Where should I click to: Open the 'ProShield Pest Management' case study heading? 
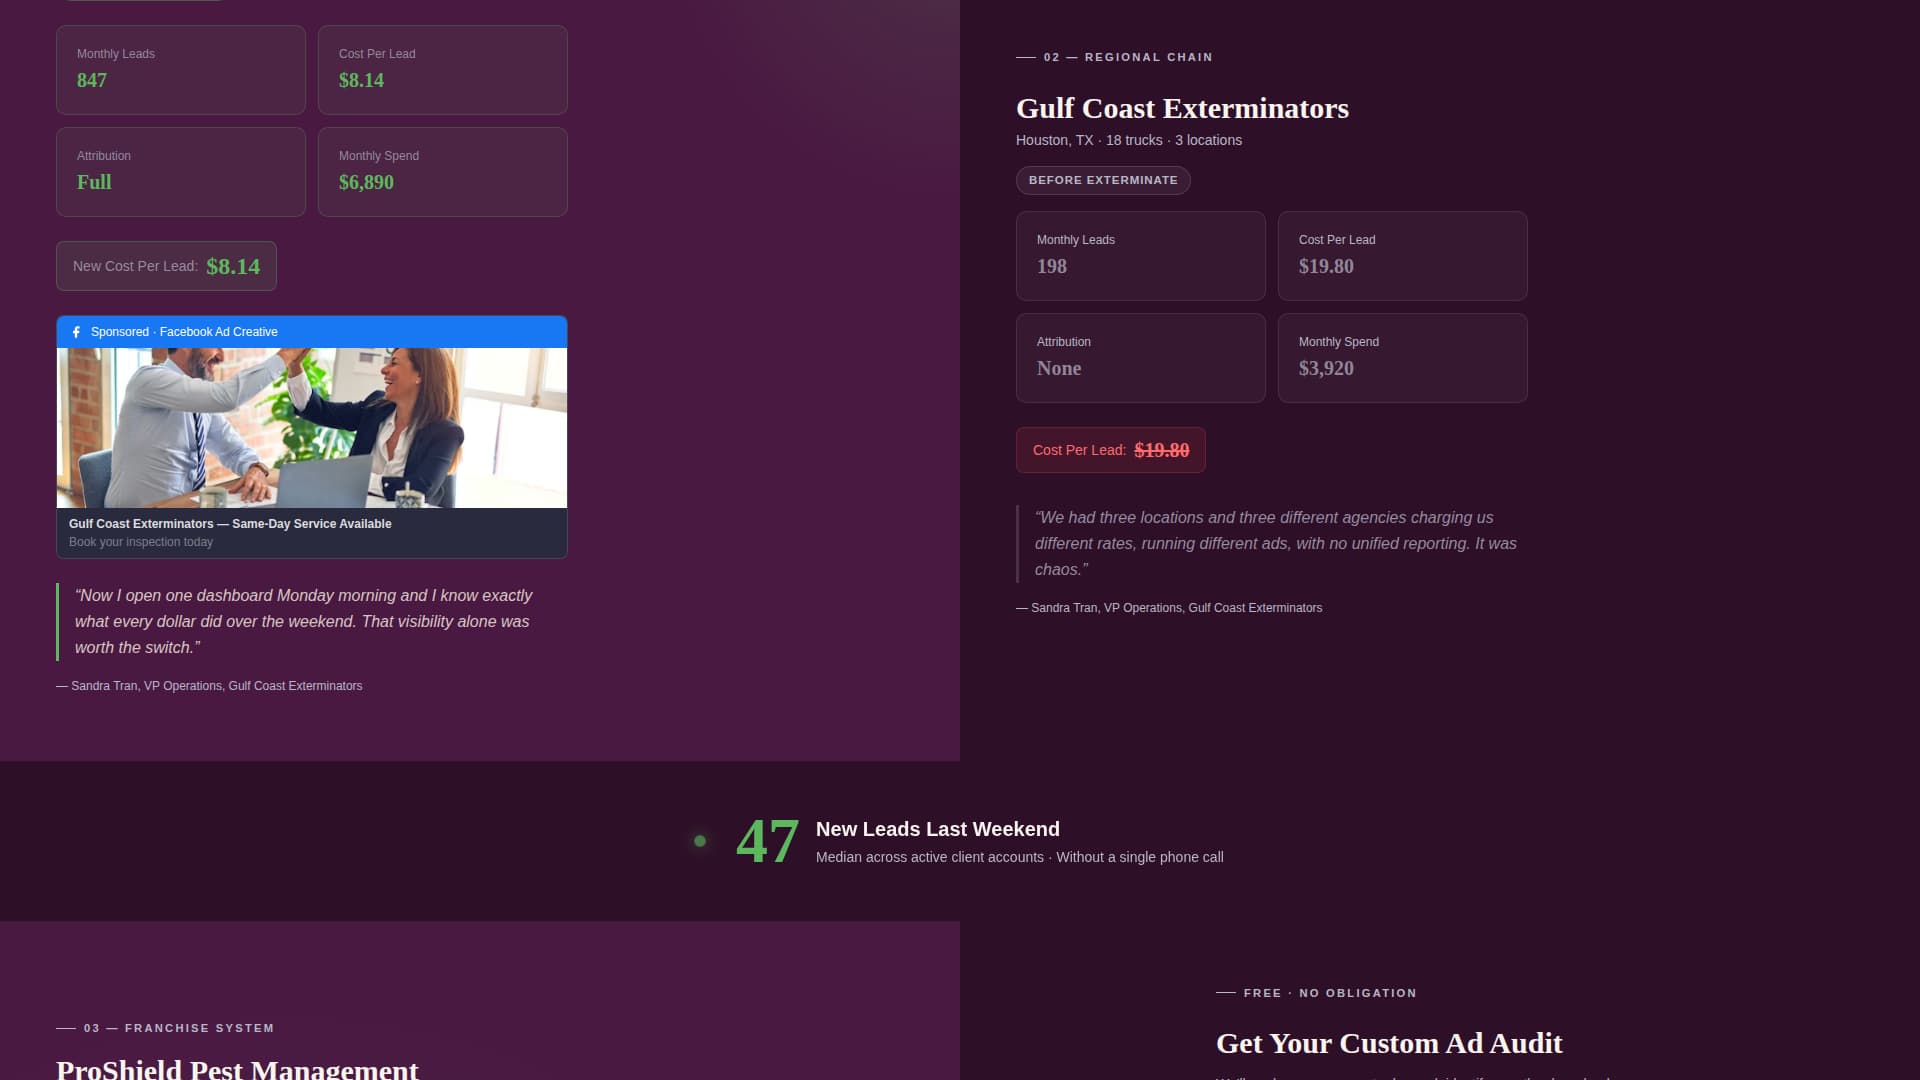click(x=237, y=1069)
